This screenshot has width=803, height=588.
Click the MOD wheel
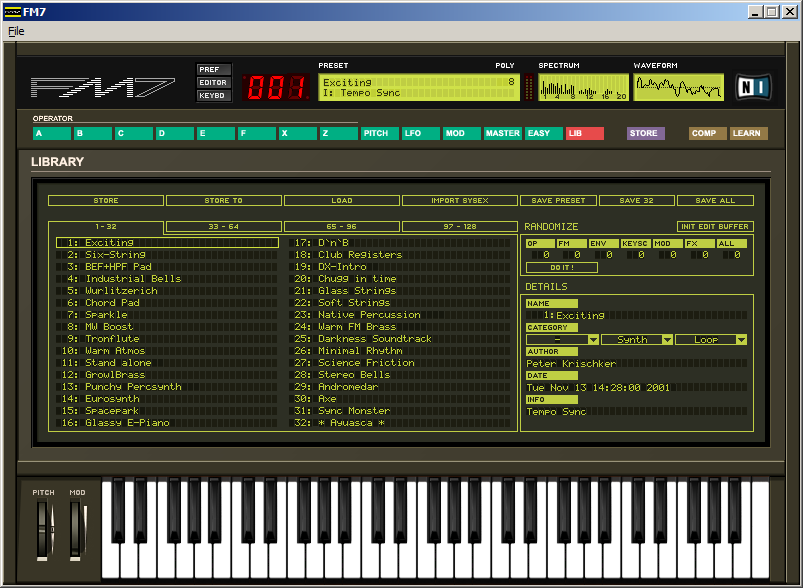coord(77,530)
